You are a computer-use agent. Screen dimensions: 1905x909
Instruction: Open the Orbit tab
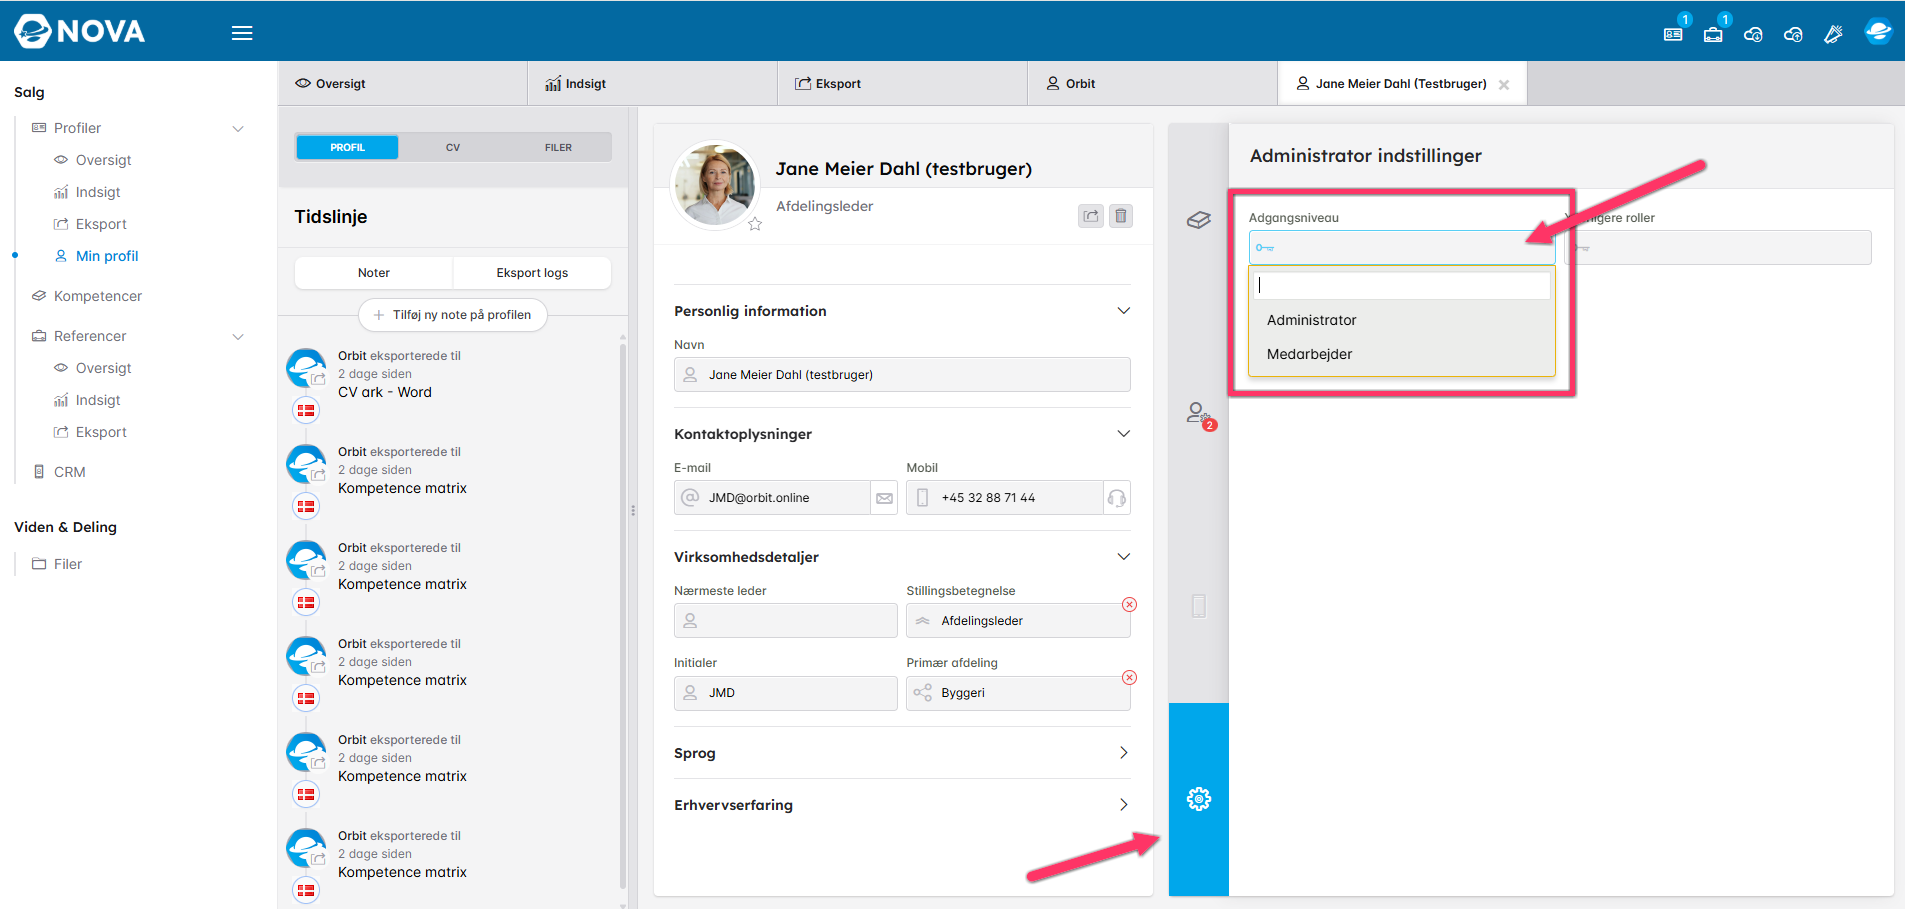(1070, 84)
